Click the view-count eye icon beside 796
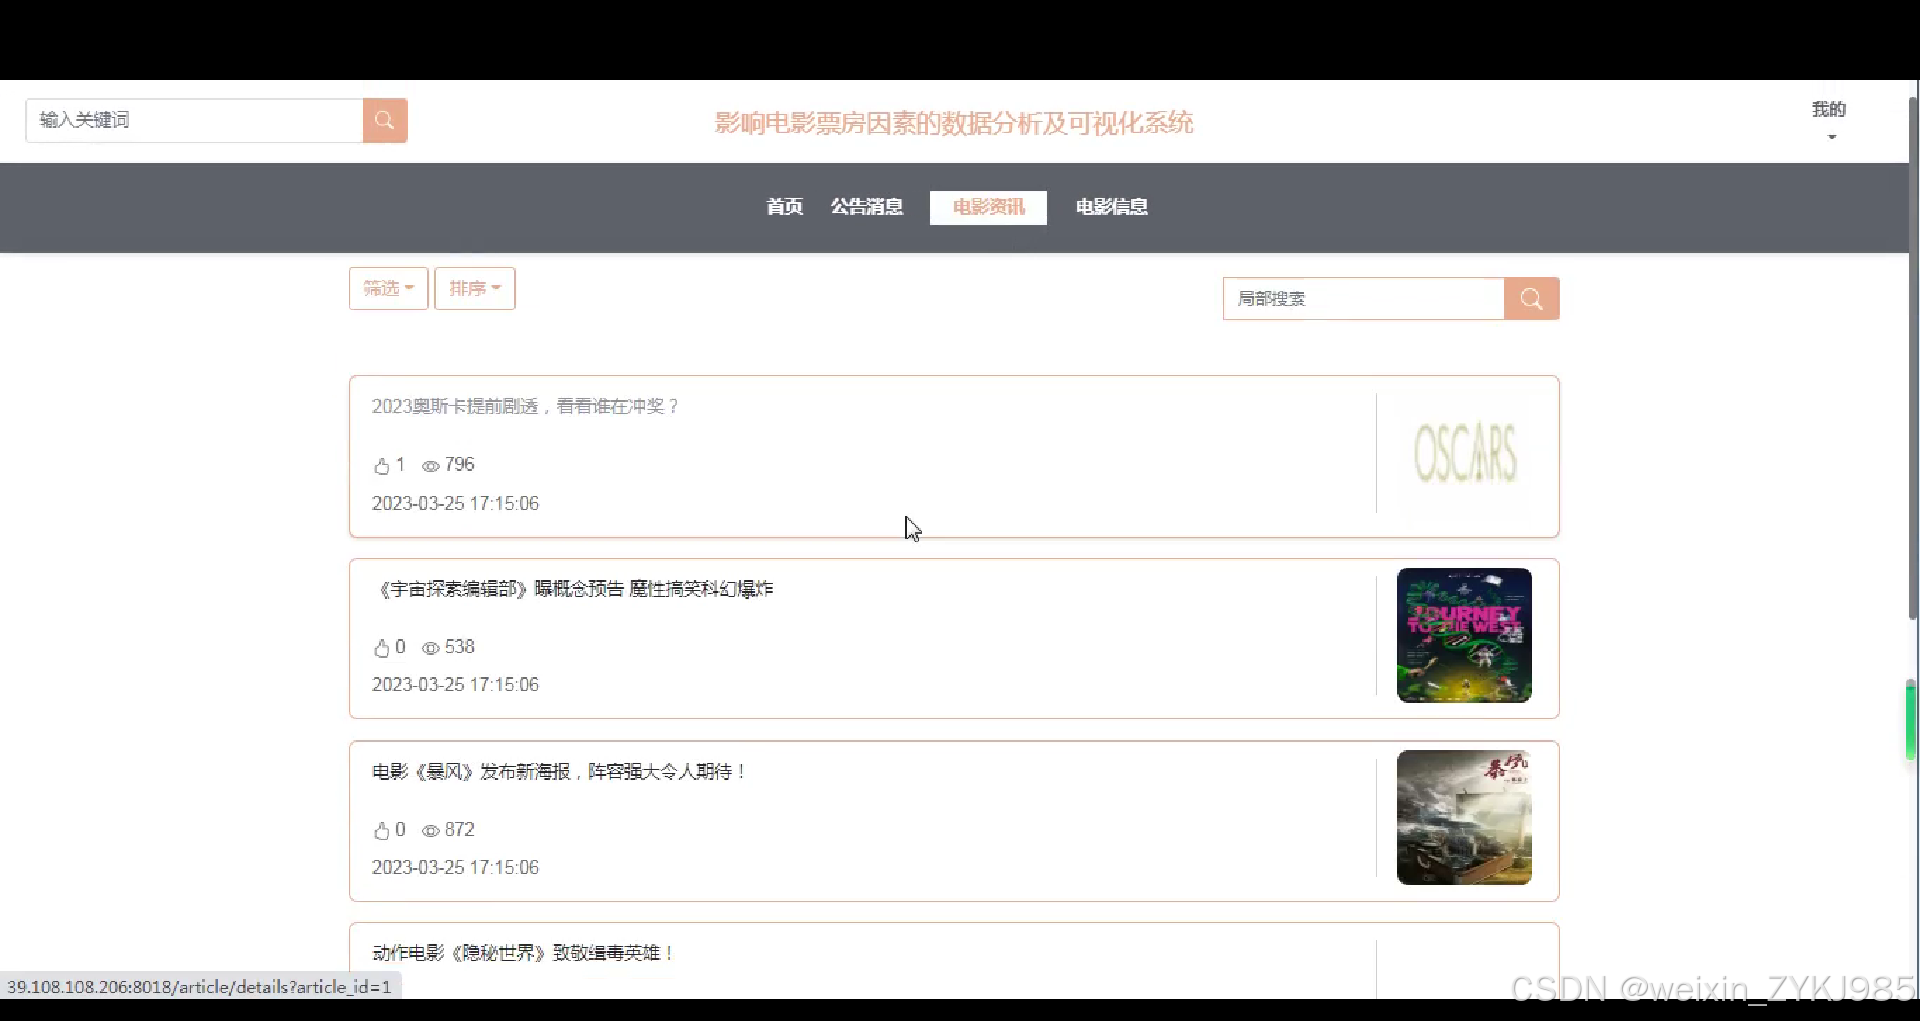1920x1021 pixels. tap(431, 466)
